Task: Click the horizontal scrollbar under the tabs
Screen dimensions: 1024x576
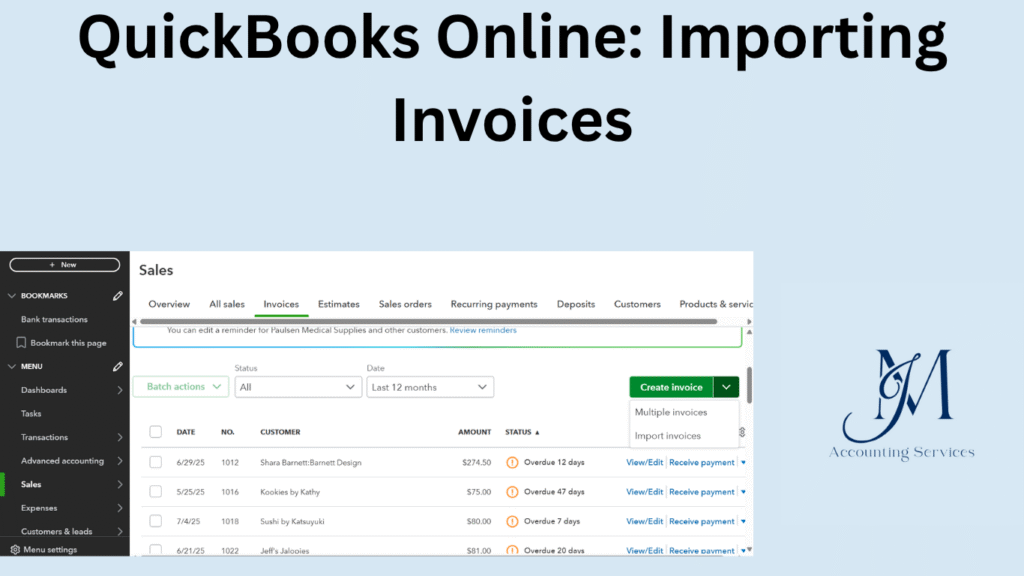Action: pos(428,321)
